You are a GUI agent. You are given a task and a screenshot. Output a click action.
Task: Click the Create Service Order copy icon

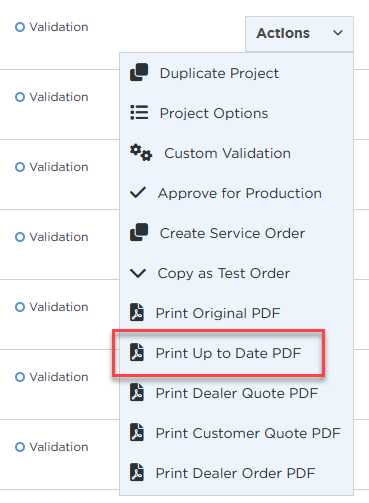139,232
